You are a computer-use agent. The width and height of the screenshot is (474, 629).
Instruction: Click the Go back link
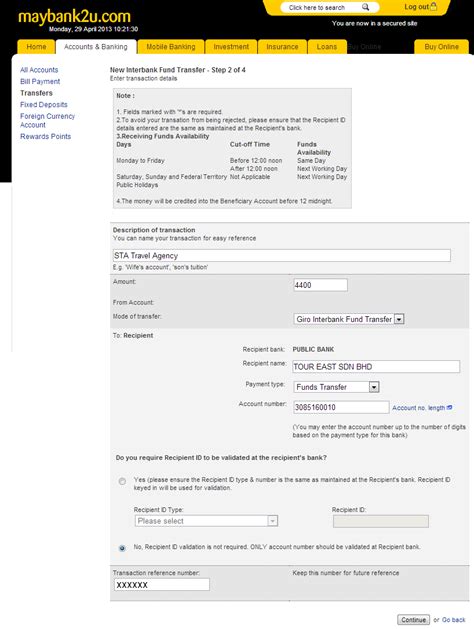point(454,620)
